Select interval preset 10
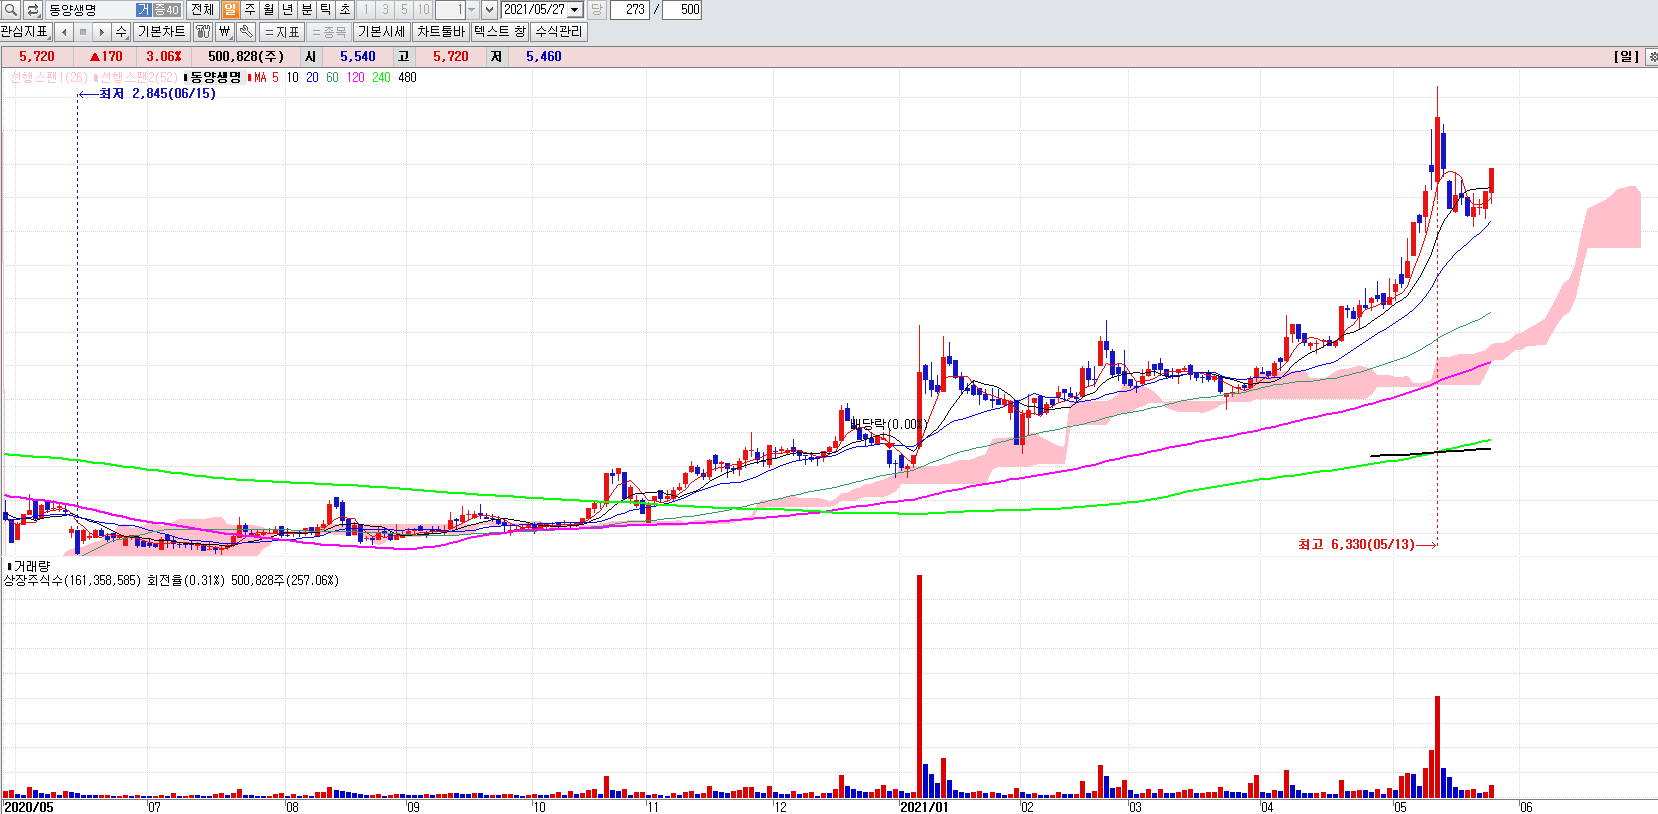 tap(423, 10)
